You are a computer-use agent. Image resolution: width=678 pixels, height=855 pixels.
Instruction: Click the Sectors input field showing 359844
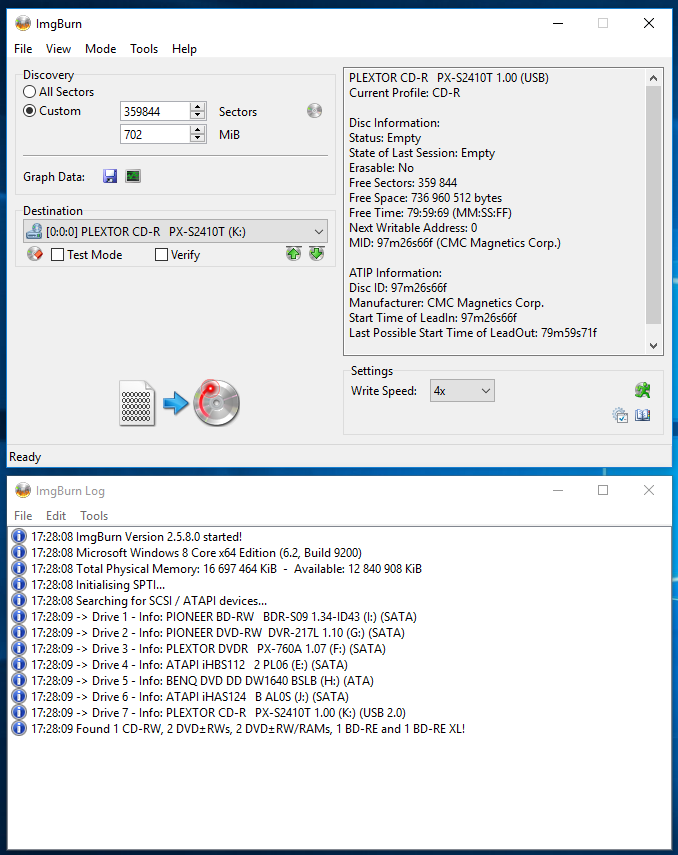155,111
